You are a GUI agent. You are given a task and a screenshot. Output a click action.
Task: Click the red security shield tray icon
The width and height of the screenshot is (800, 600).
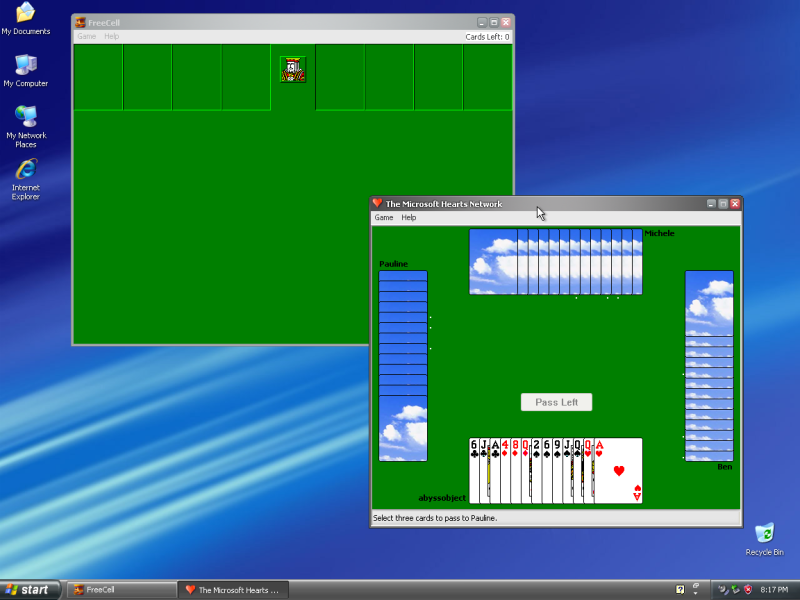[748, 590]
